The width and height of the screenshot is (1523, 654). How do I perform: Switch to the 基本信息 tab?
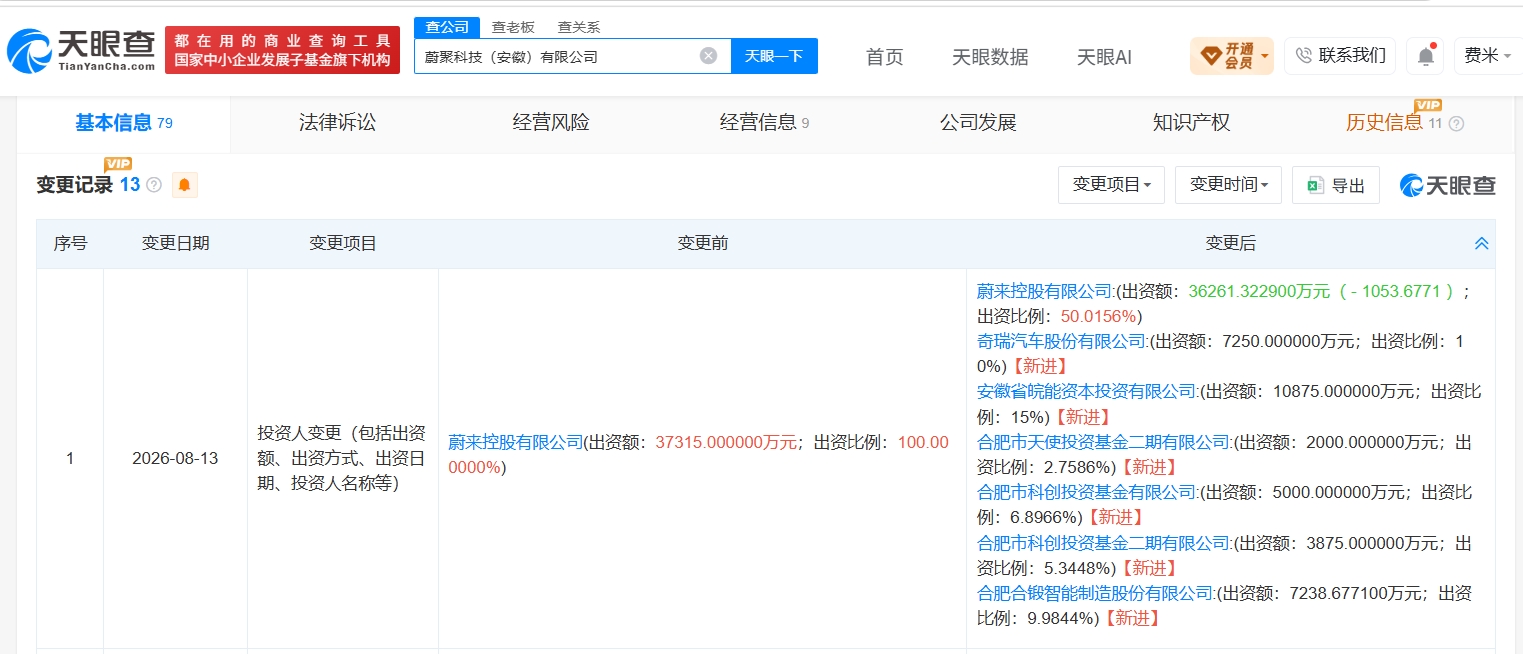point(124,123)
